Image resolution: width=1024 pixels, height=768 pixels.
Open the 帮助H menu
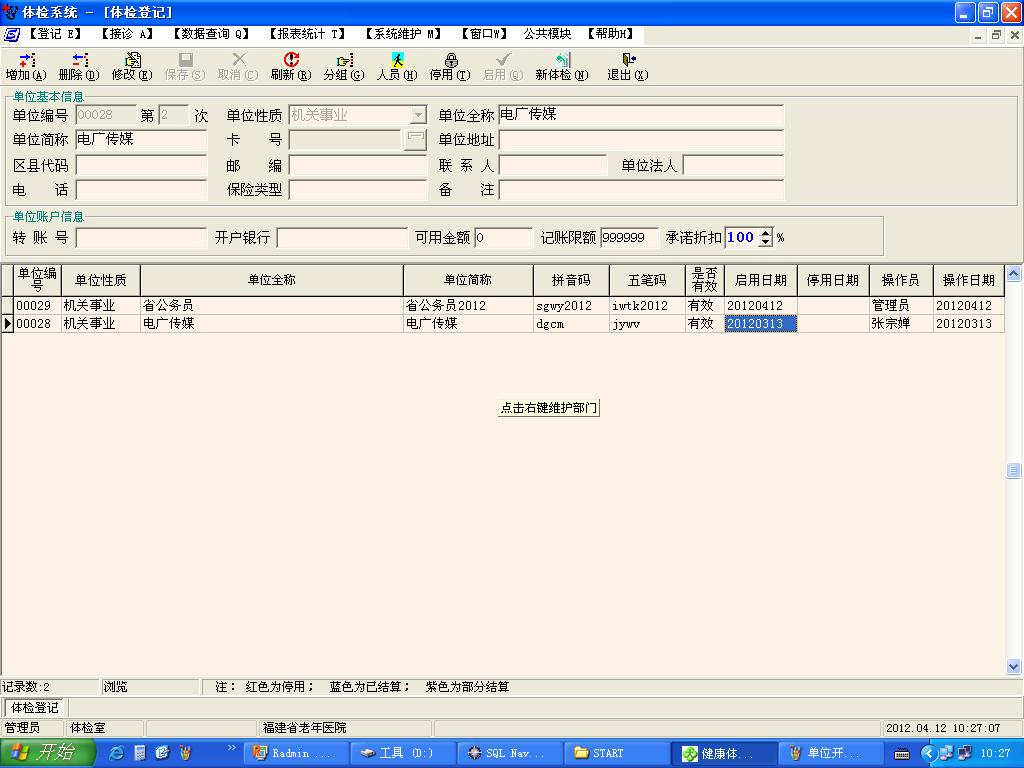(611, 34)
